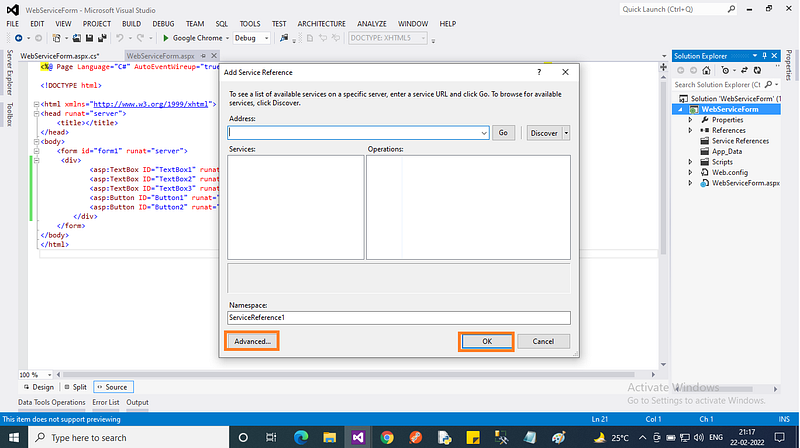Expand the Web.config node
Viewport: 800px width, 448px height.
[x=690, y=172]
